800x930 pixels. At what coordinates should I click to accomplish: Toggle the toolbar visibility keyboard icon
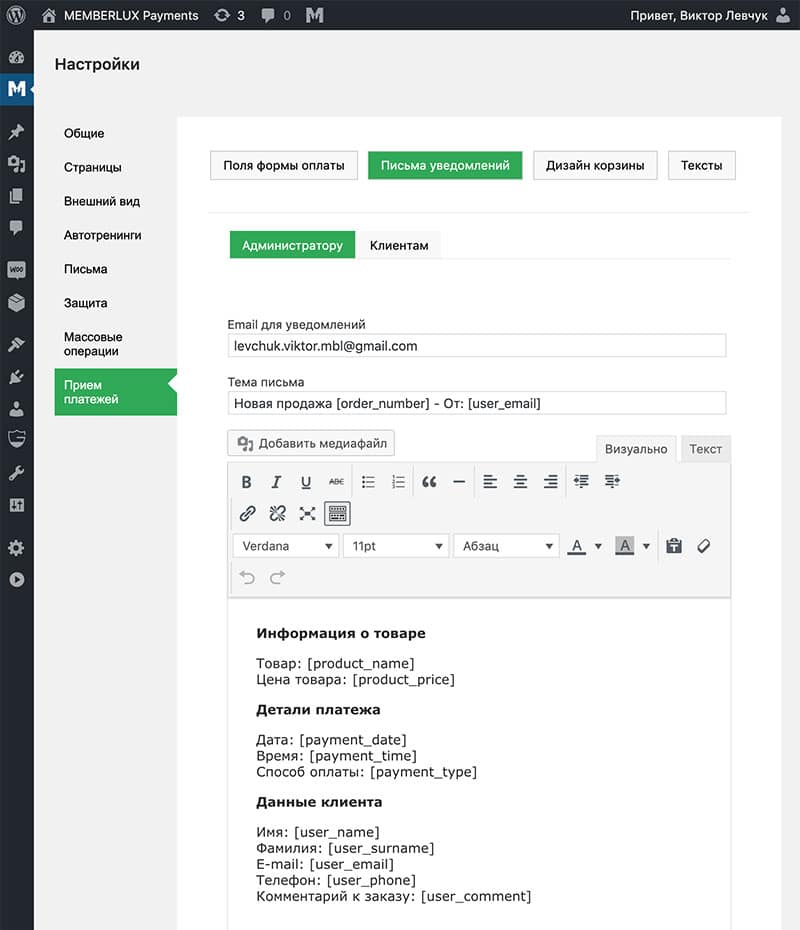pos(337,514)
